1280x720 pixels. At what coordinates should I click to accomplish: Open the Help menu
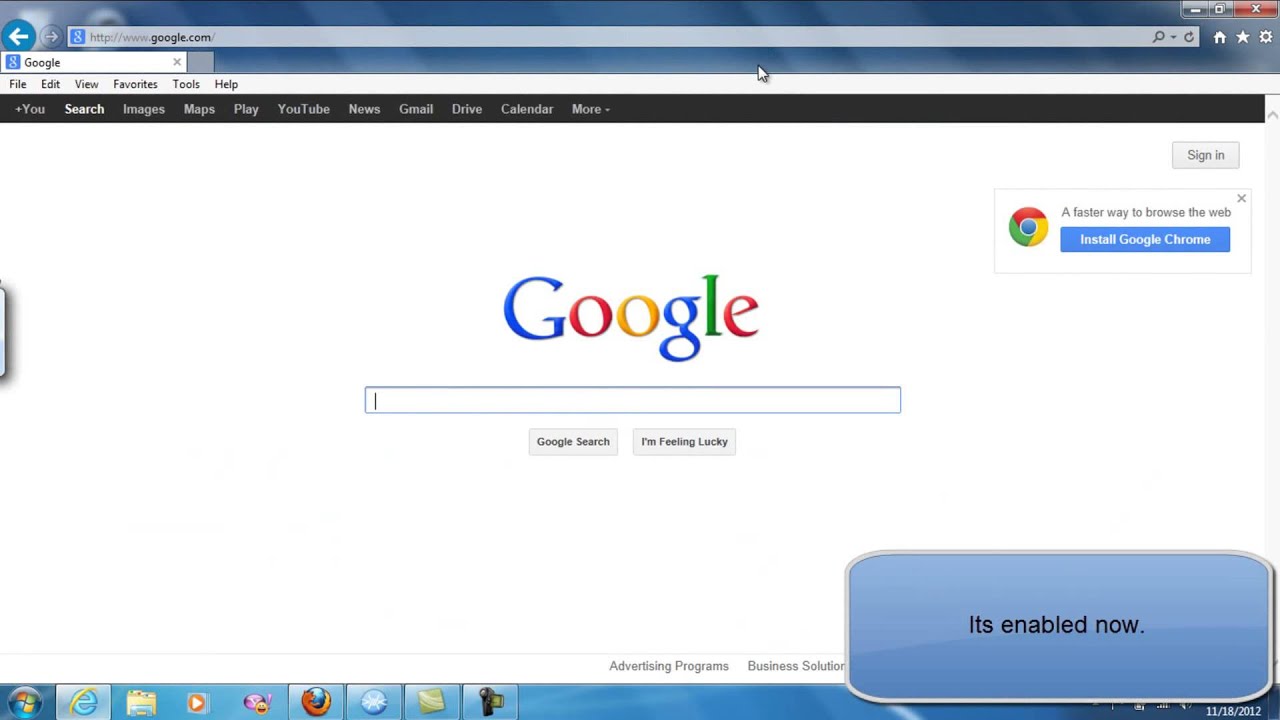226,84
